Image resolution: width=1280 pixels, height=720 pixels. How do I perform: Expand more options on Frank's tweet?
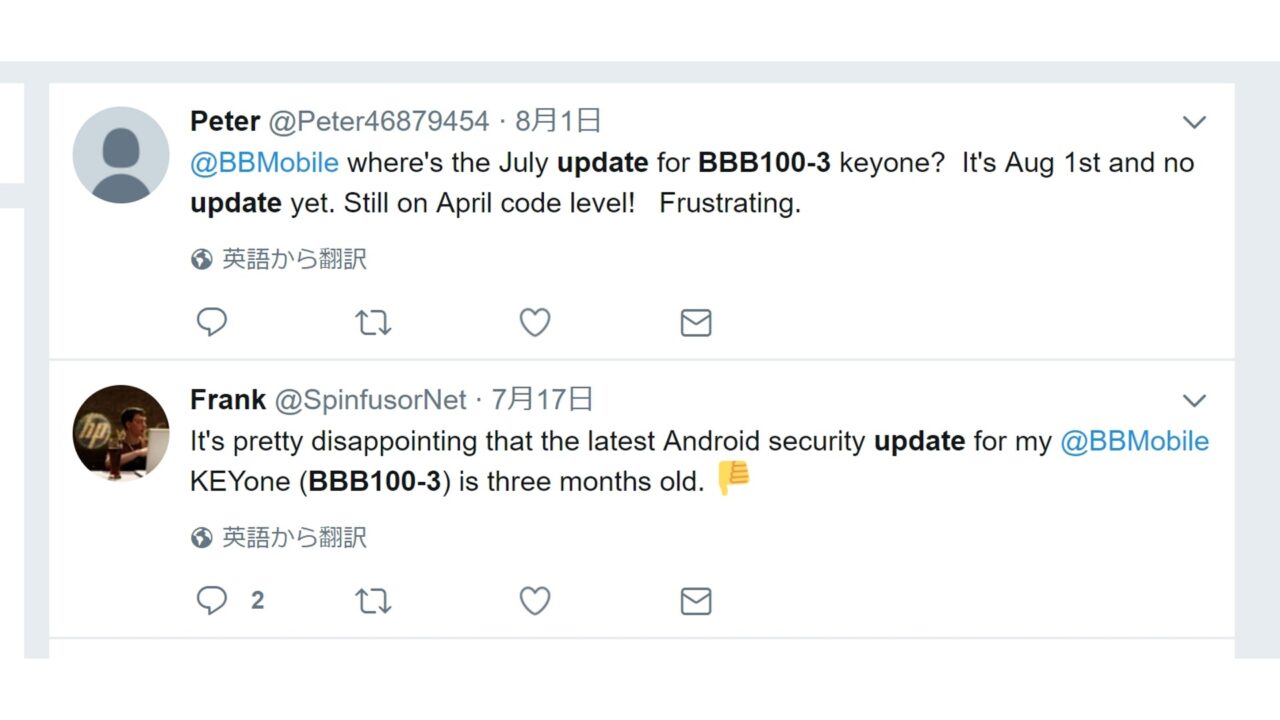point(1194,400)
